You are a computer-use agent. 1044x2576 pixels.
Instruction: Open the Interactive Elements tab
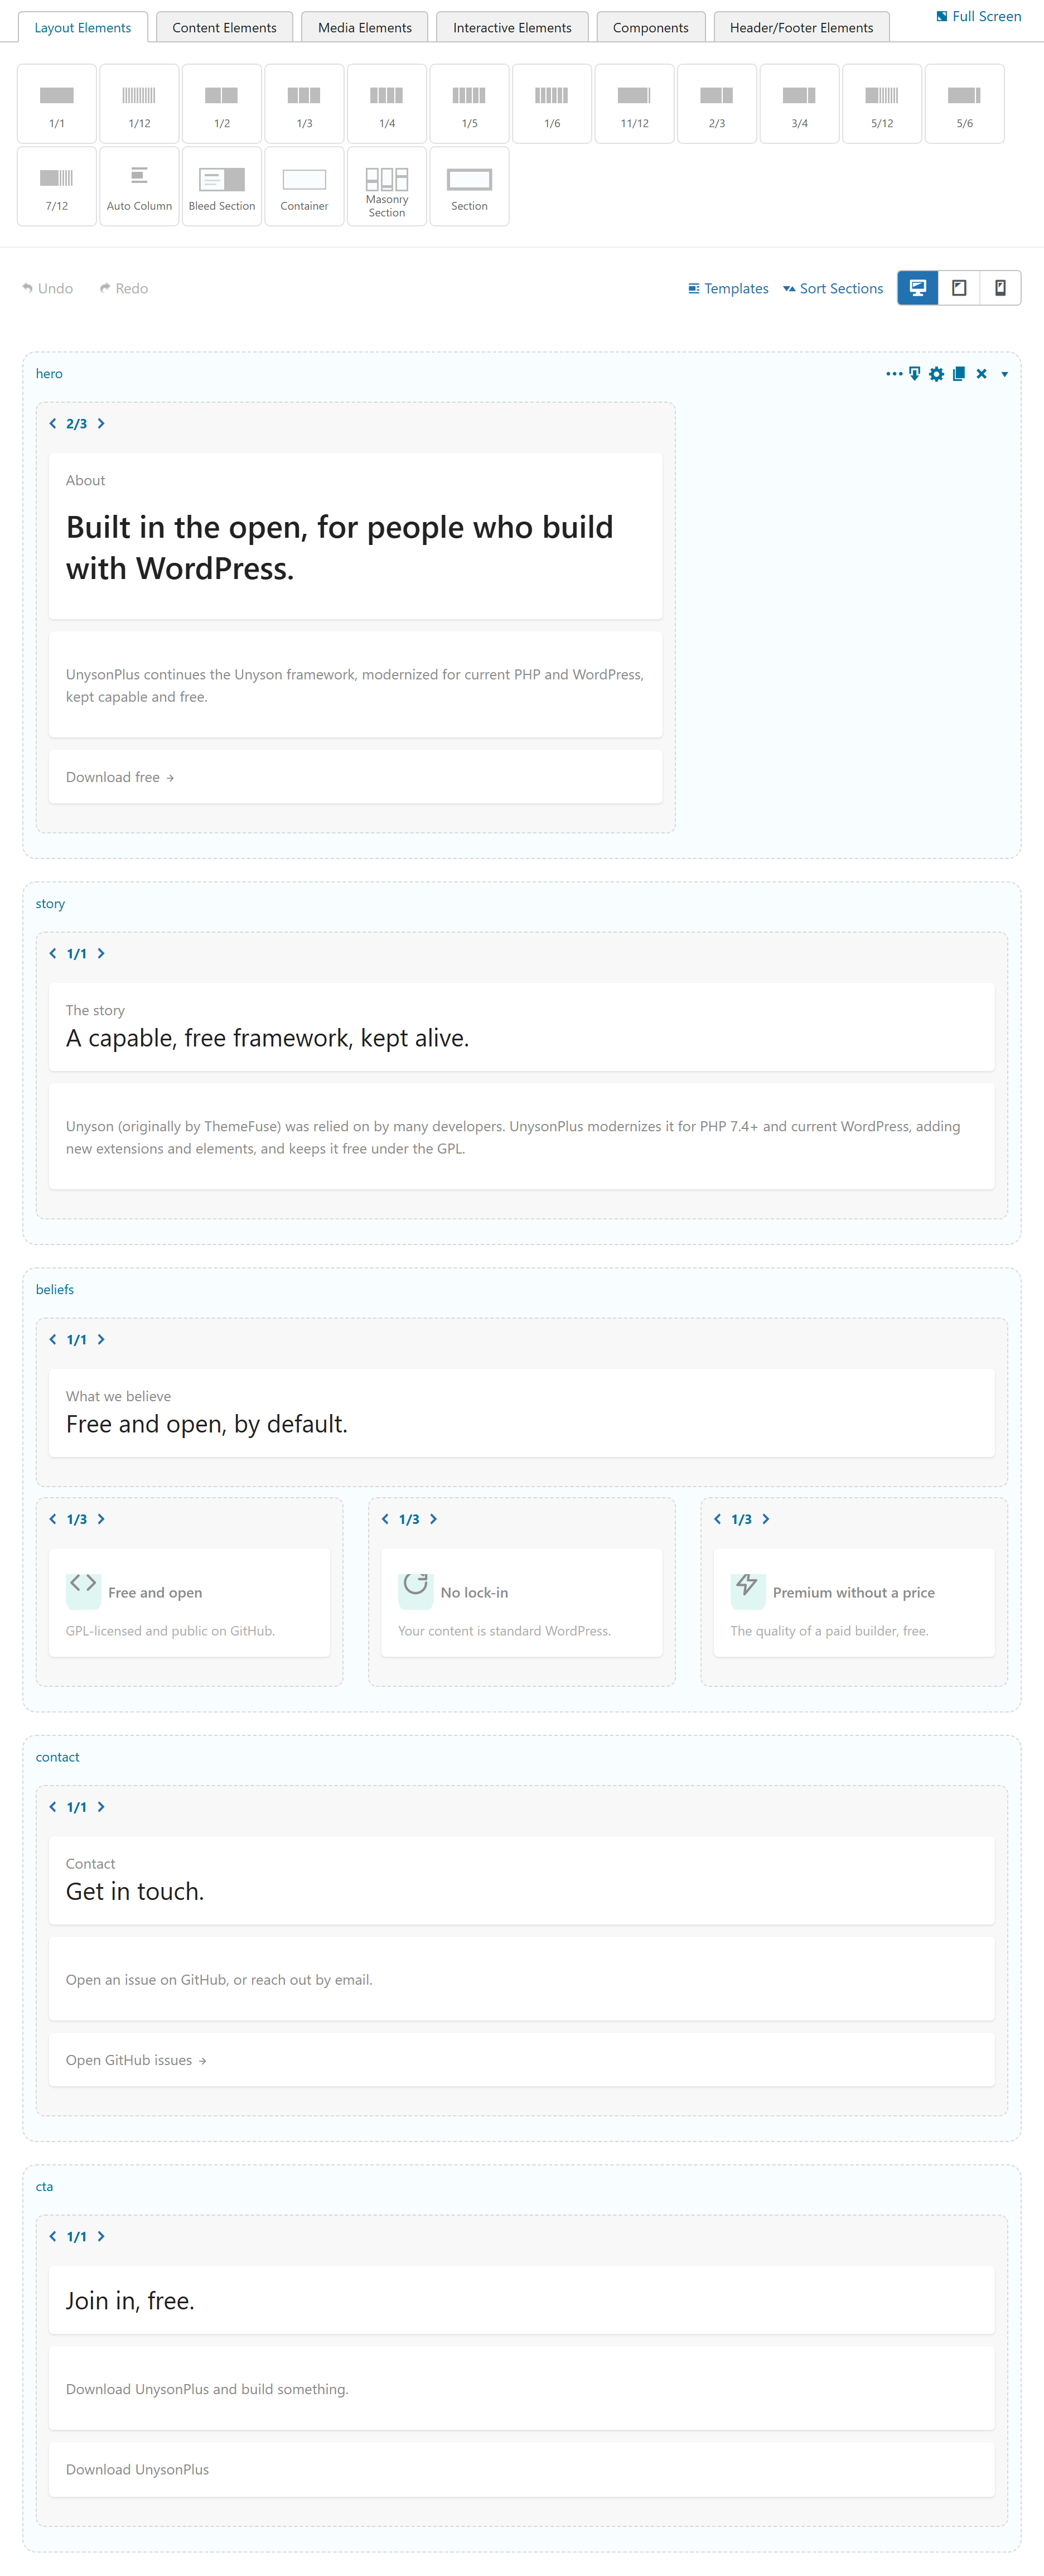[x=512, y=27]
